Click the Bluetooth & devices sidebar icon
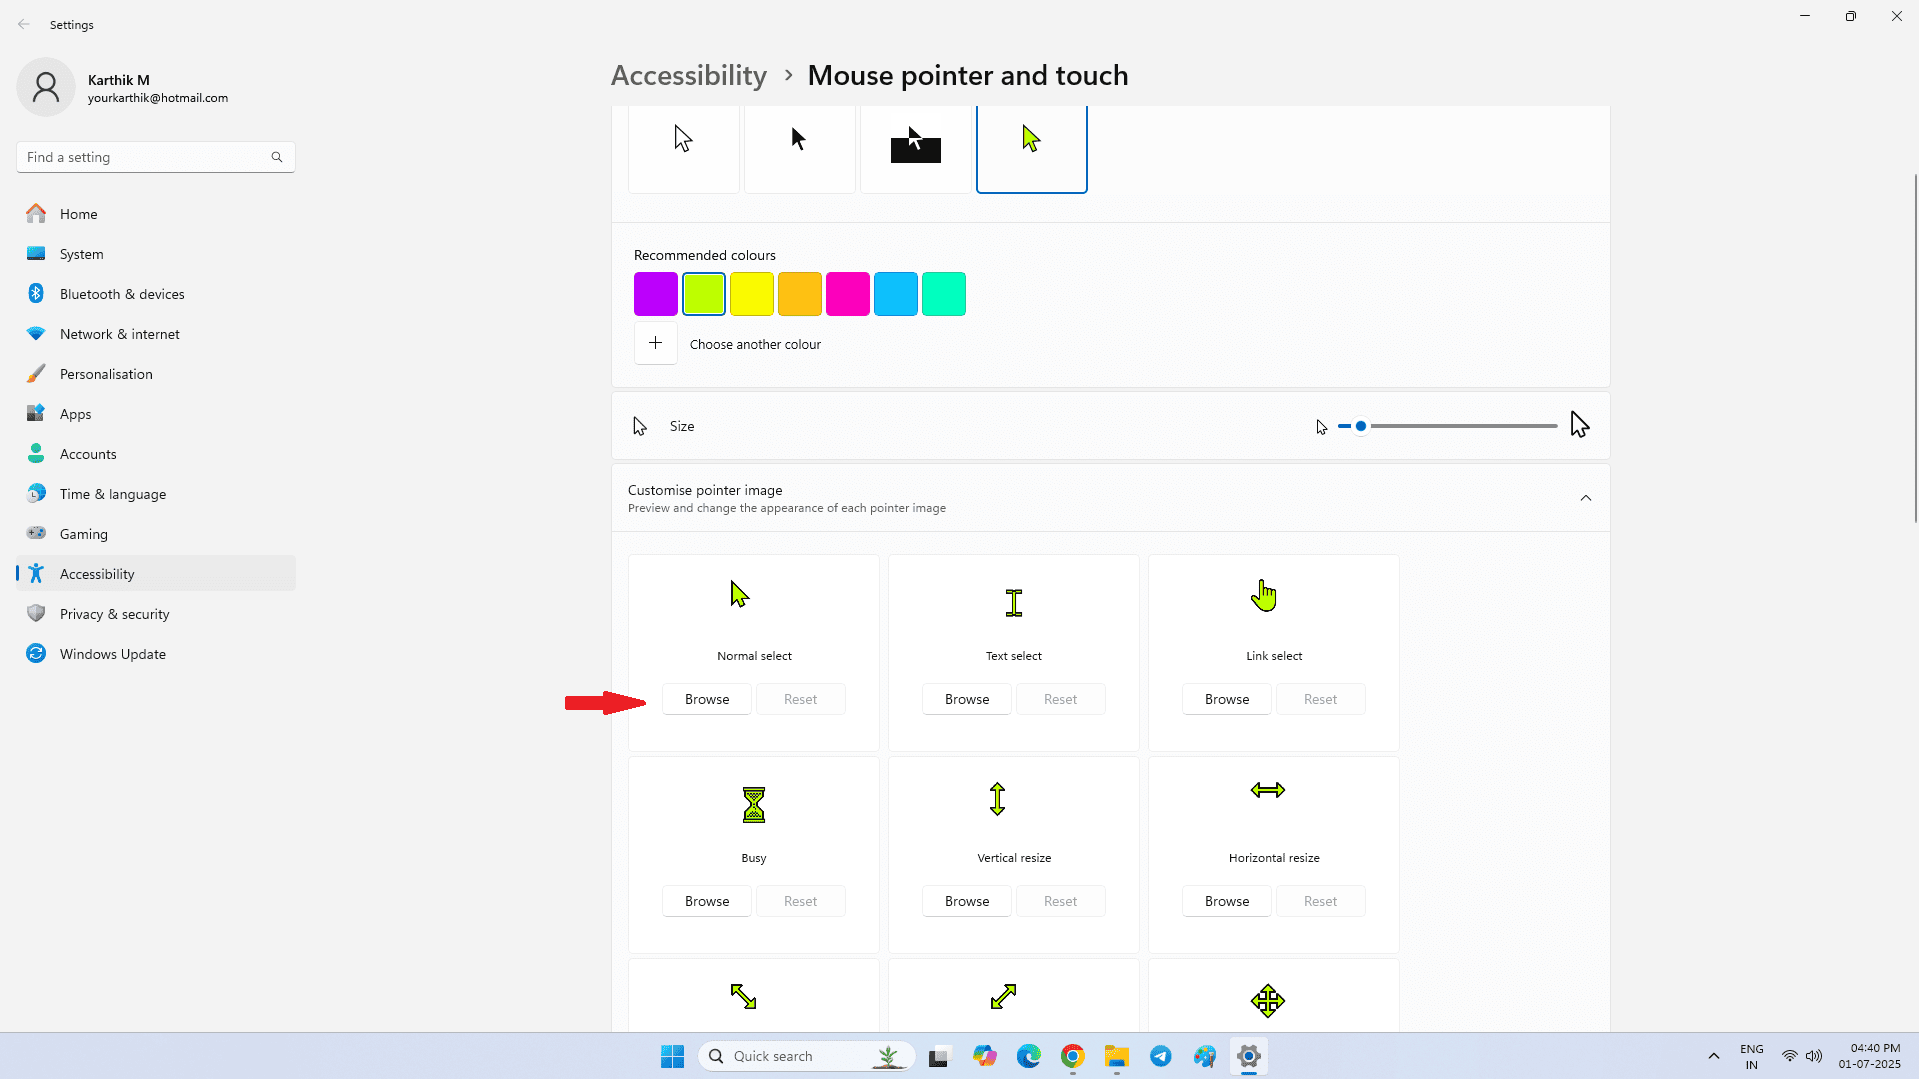This screenshot has height=1079, width=1919. (36, 293)
